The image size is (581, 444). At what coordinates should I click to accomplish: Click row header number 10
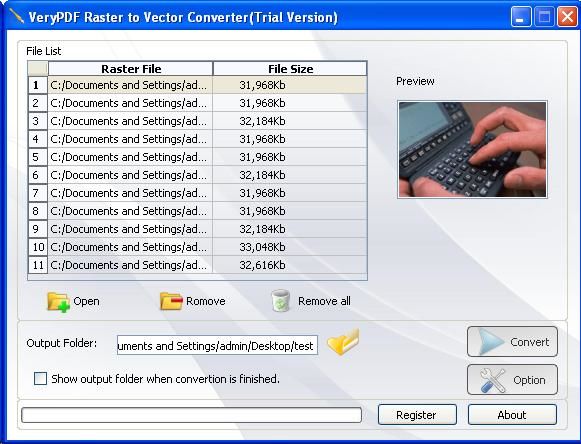(38, 247)
